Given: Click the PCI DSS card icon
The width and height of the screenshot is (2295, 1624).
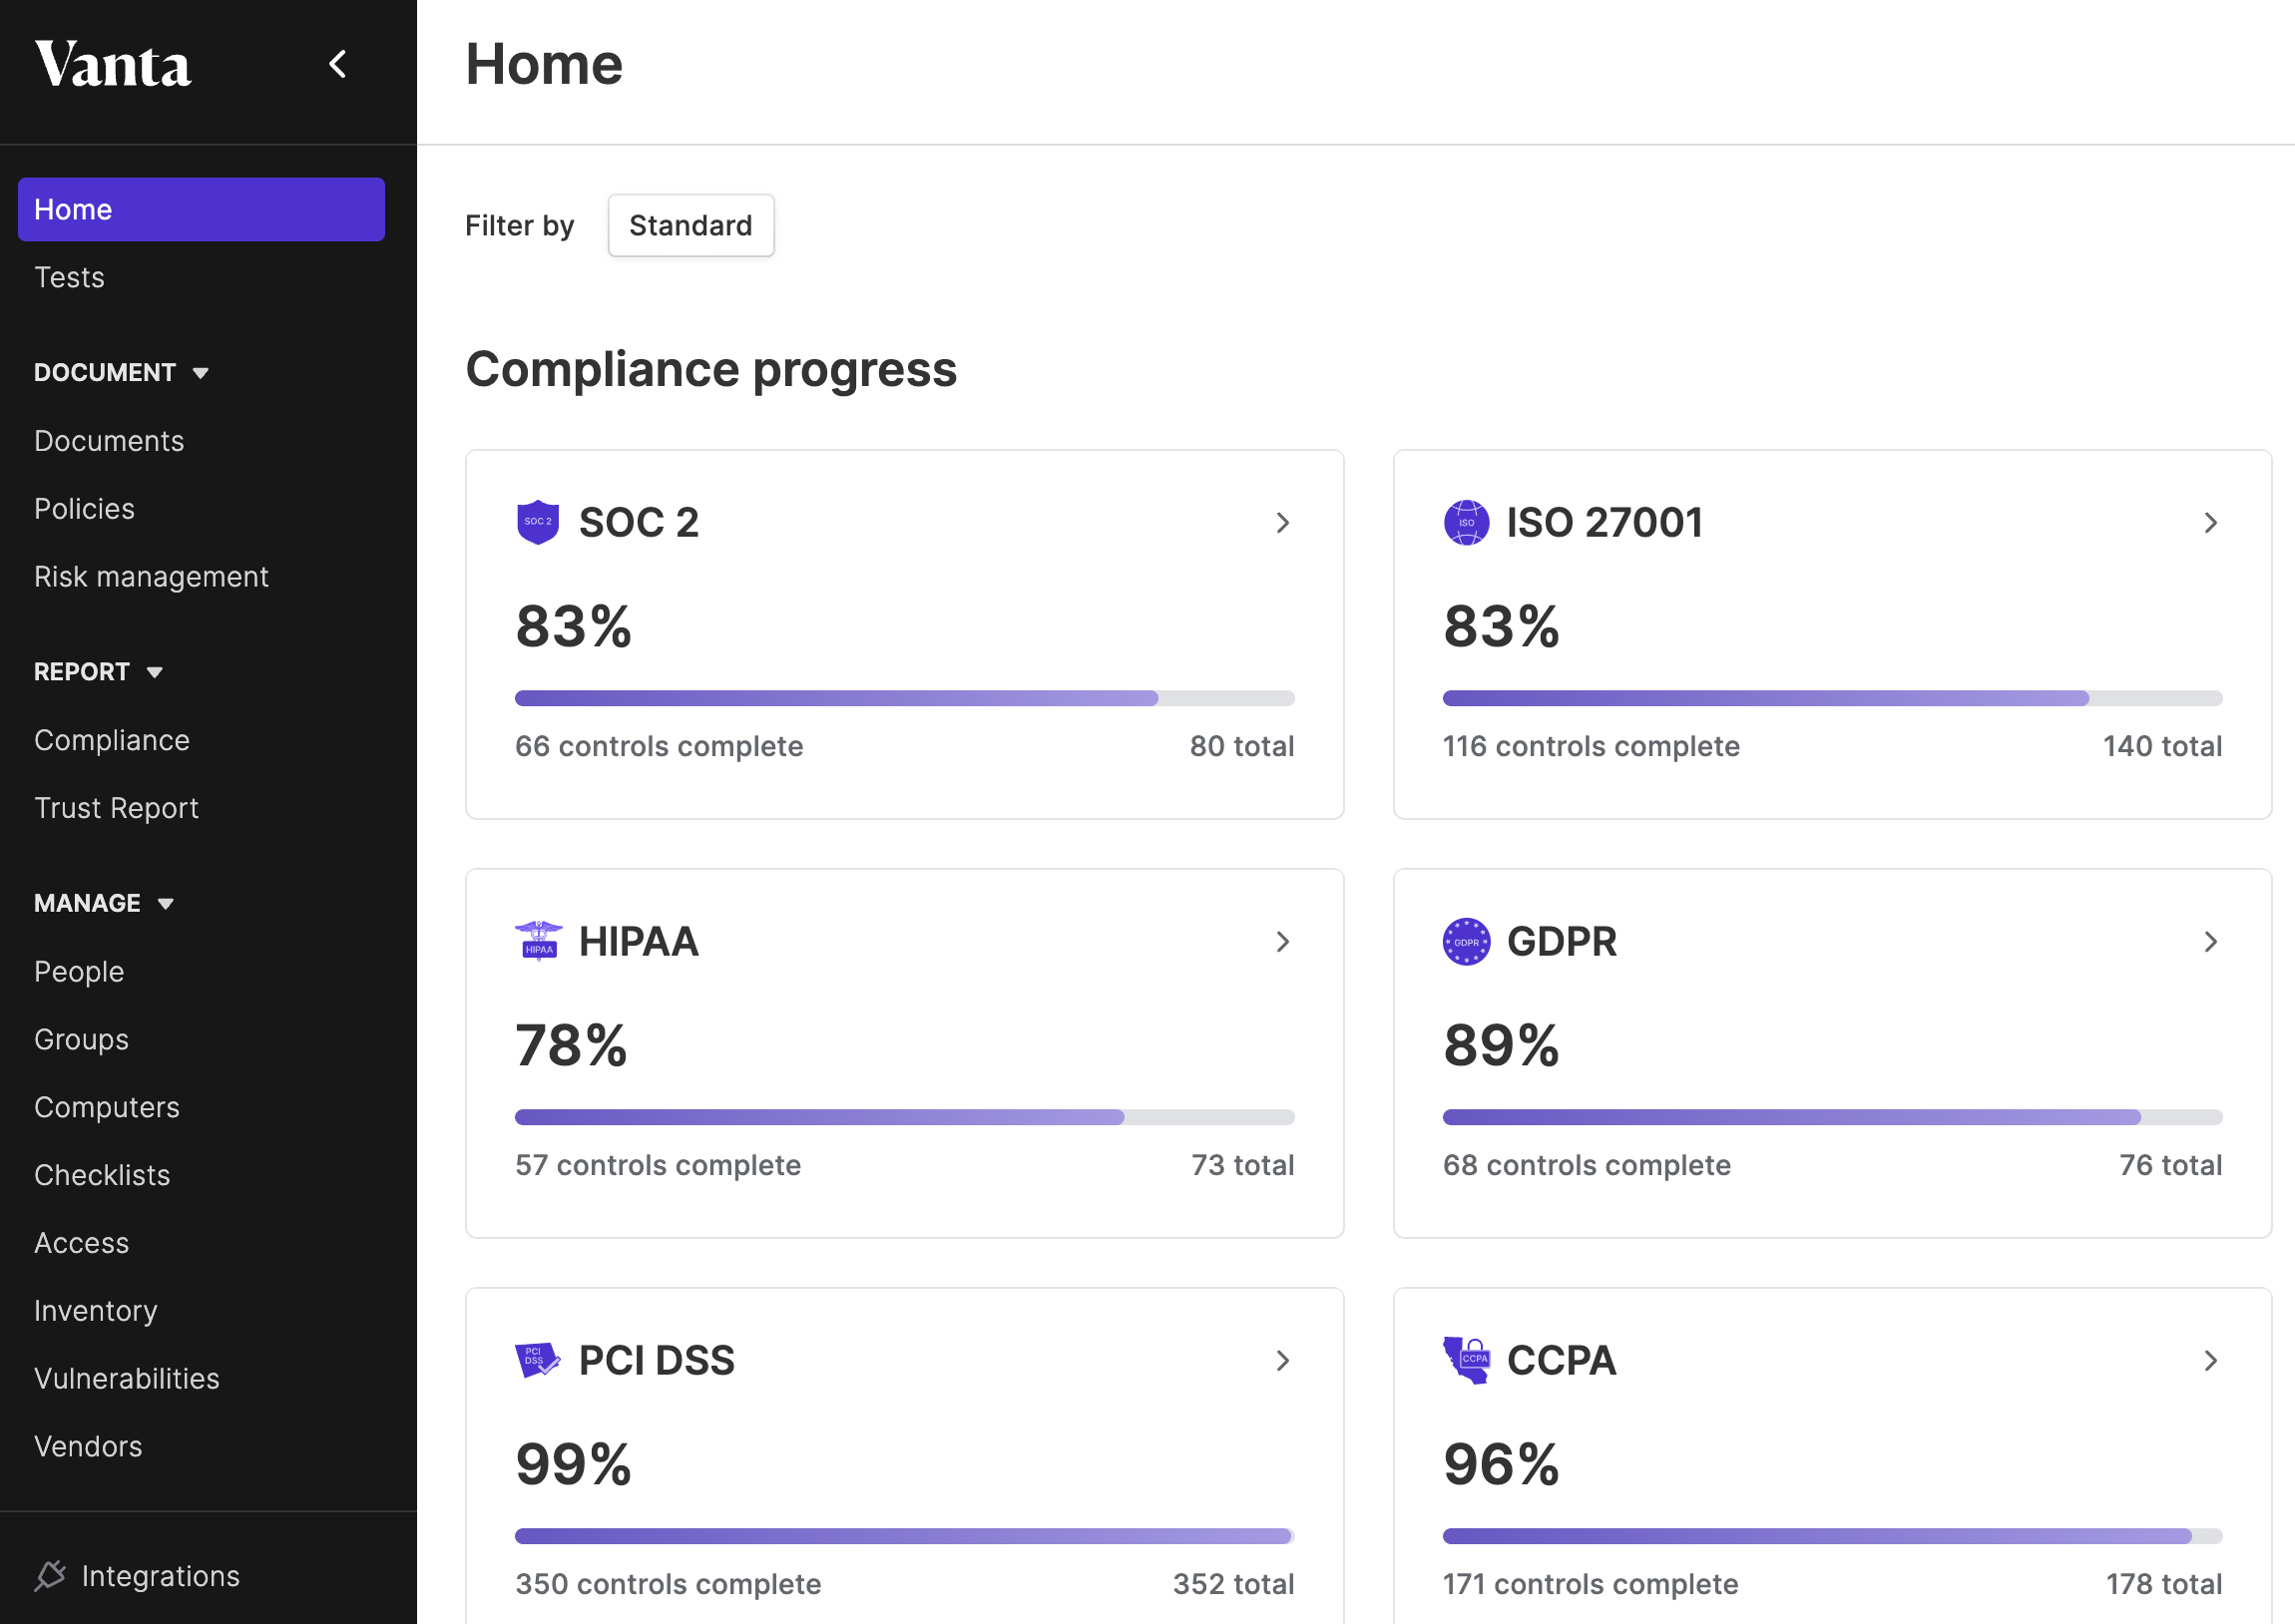Looking at the screenshot, I should coord(540,1359).
